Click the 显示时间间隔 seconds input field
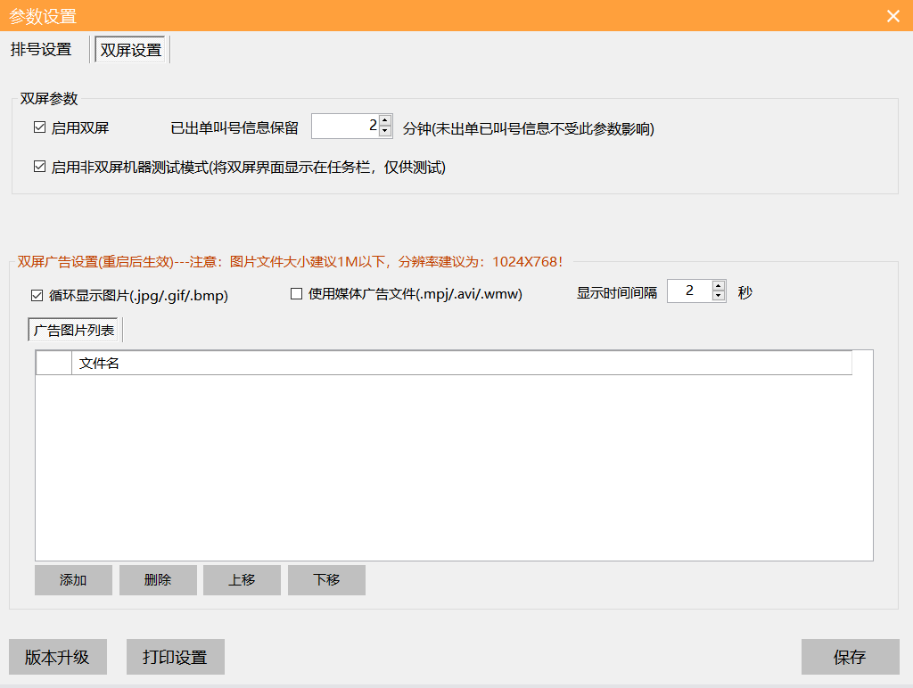This screenshot has height=688, width=913. click(x=688, y=291)
